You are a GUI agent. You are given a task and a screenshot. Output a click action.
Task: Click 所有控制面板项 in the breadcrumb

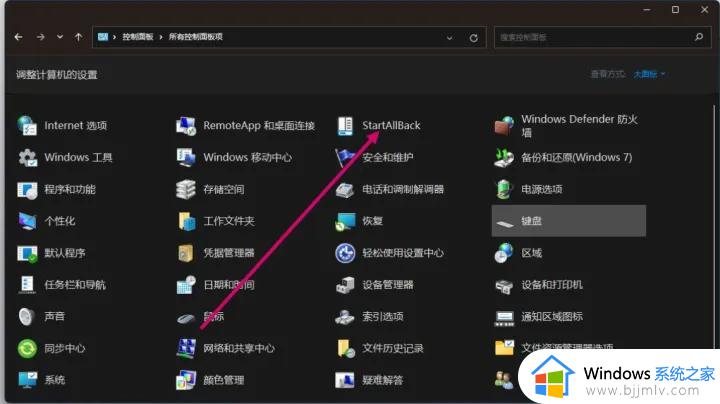coord(196,37)
